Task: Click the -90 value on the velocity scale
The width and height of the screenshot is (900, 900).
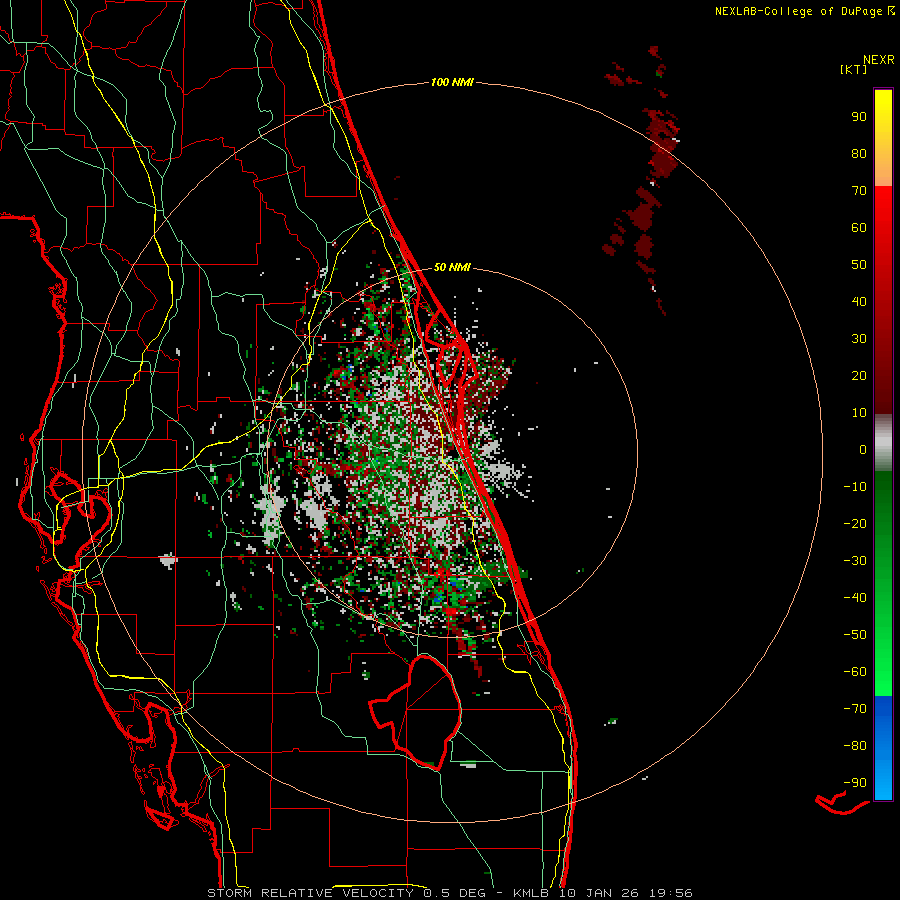Action: [854, 783]
